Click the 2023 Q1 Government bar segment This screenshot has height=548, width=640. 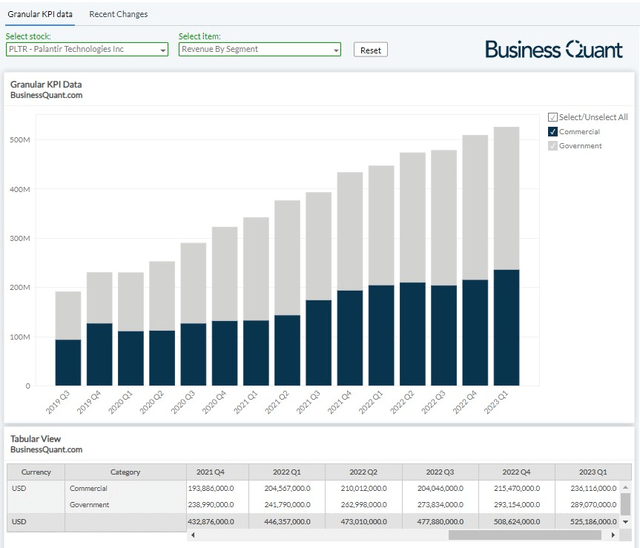tap(507, 198)
